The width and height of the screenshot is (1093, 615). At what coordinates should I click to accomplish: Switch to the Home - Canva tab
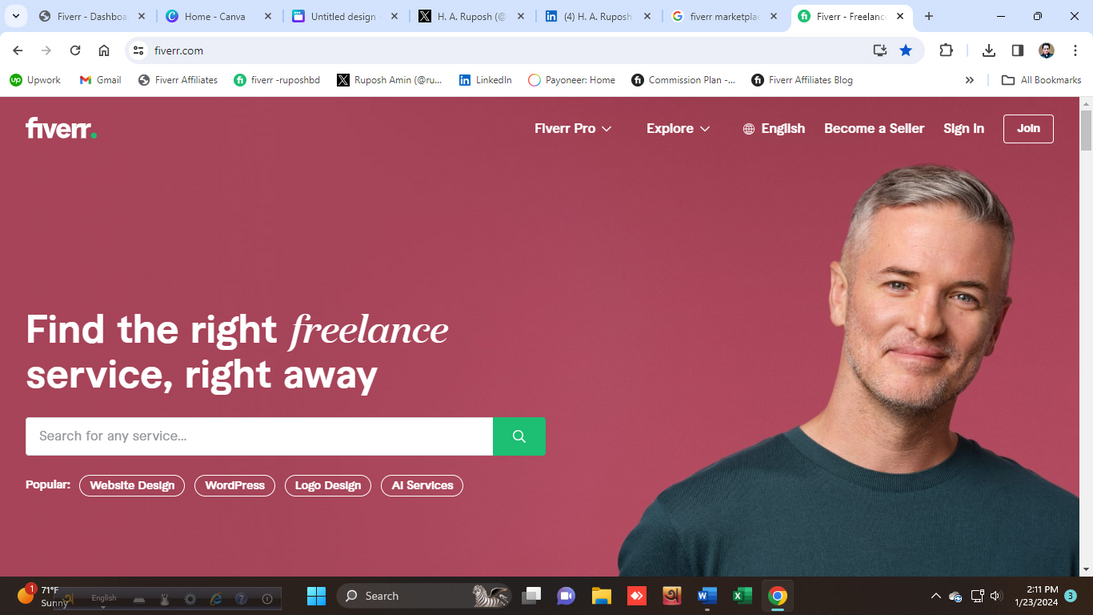216,16
